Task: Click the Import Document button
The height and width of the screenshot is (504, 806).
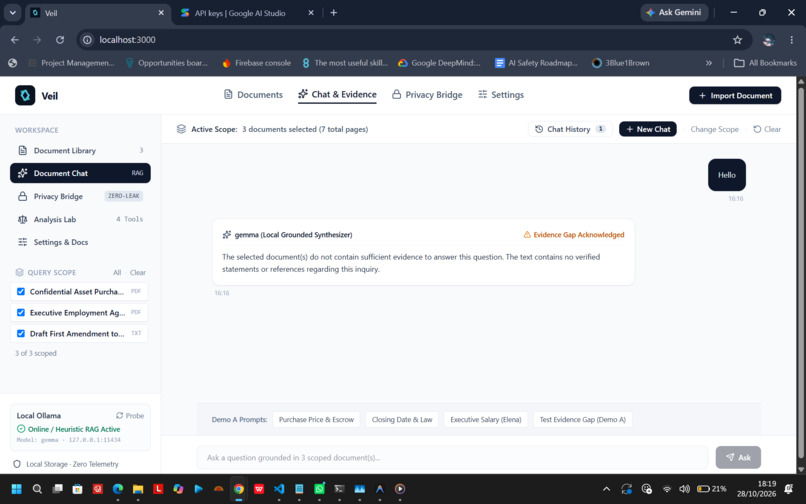Action: tap(735, 96)
